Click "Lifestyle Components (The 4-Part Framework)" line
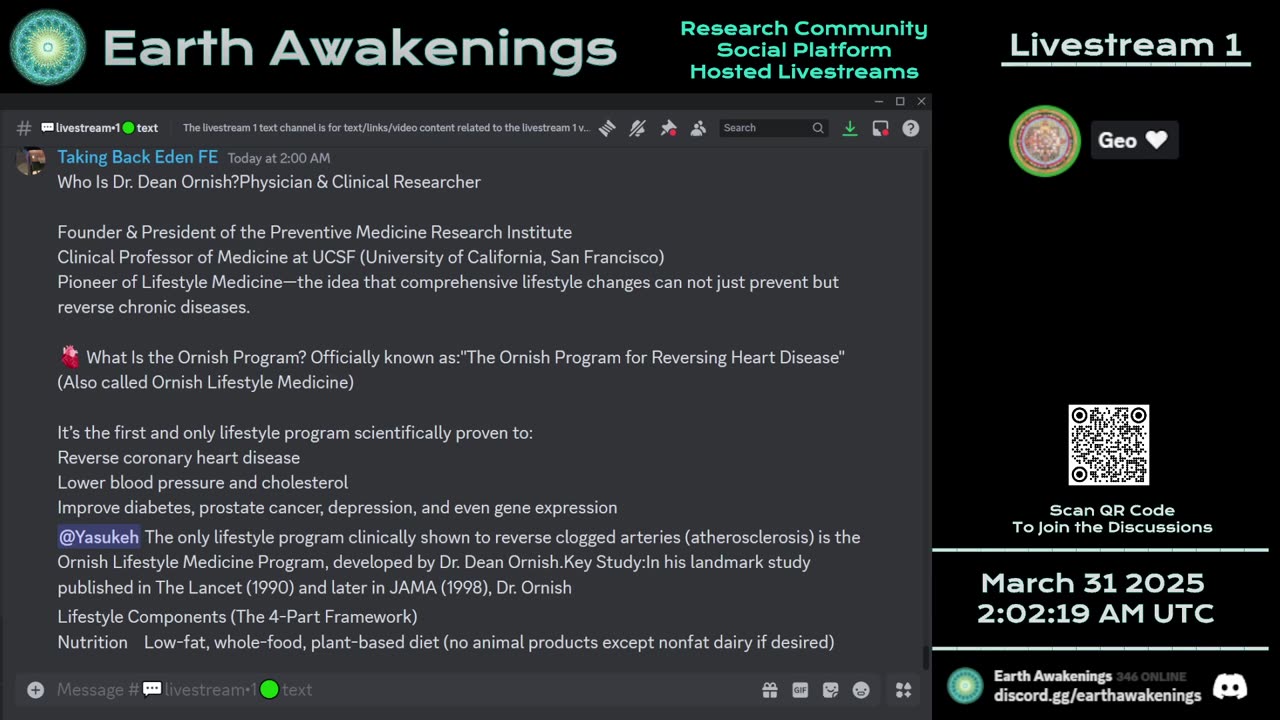The height and width of the screenshot is (720, 1280). pos(237,617)
